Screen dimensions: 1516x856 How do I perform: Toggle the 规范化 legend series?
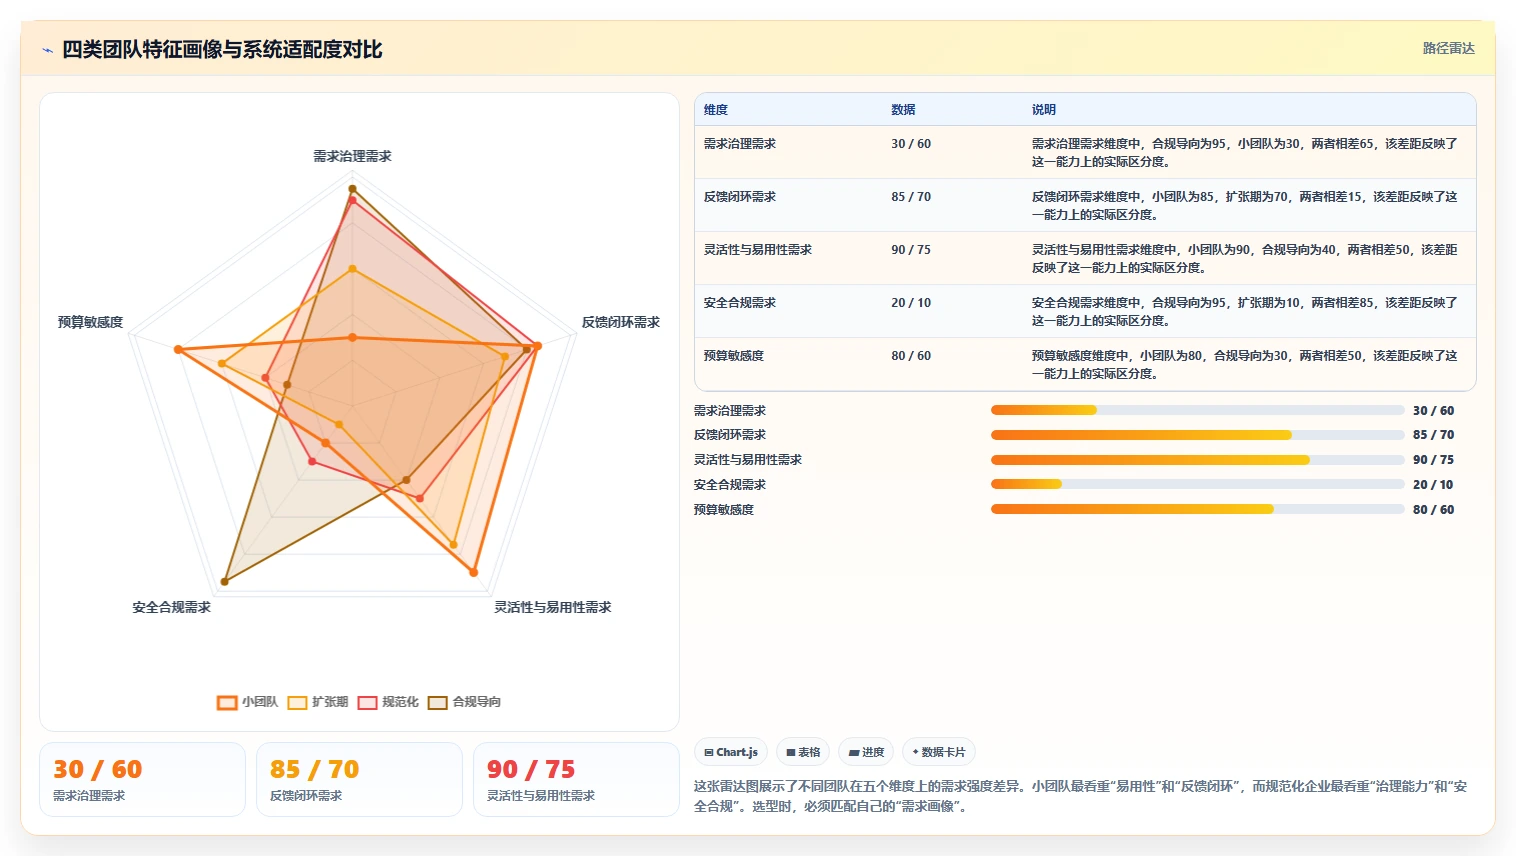click(389, 702)
